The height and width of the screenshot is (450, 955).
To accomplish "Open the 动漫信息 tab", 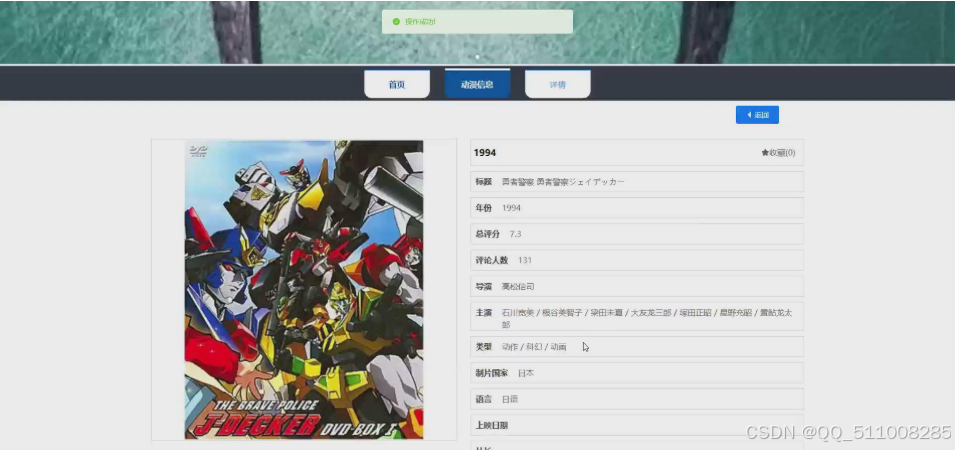I will 477,84.
